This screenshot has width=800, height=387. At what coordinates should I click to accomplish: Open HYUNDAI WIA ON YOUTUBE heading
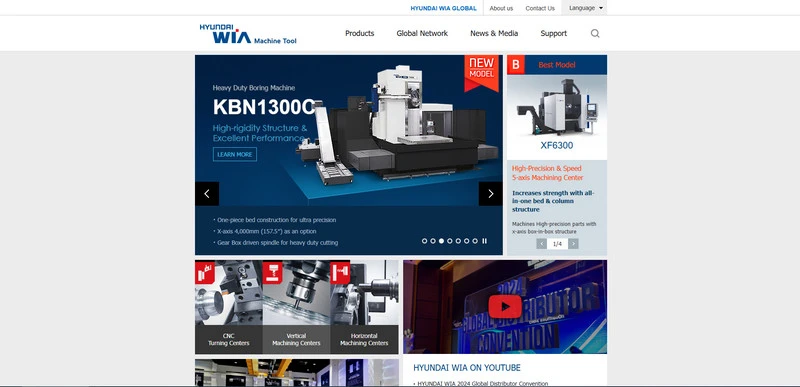pyautogui.click(x=467, y=368)
